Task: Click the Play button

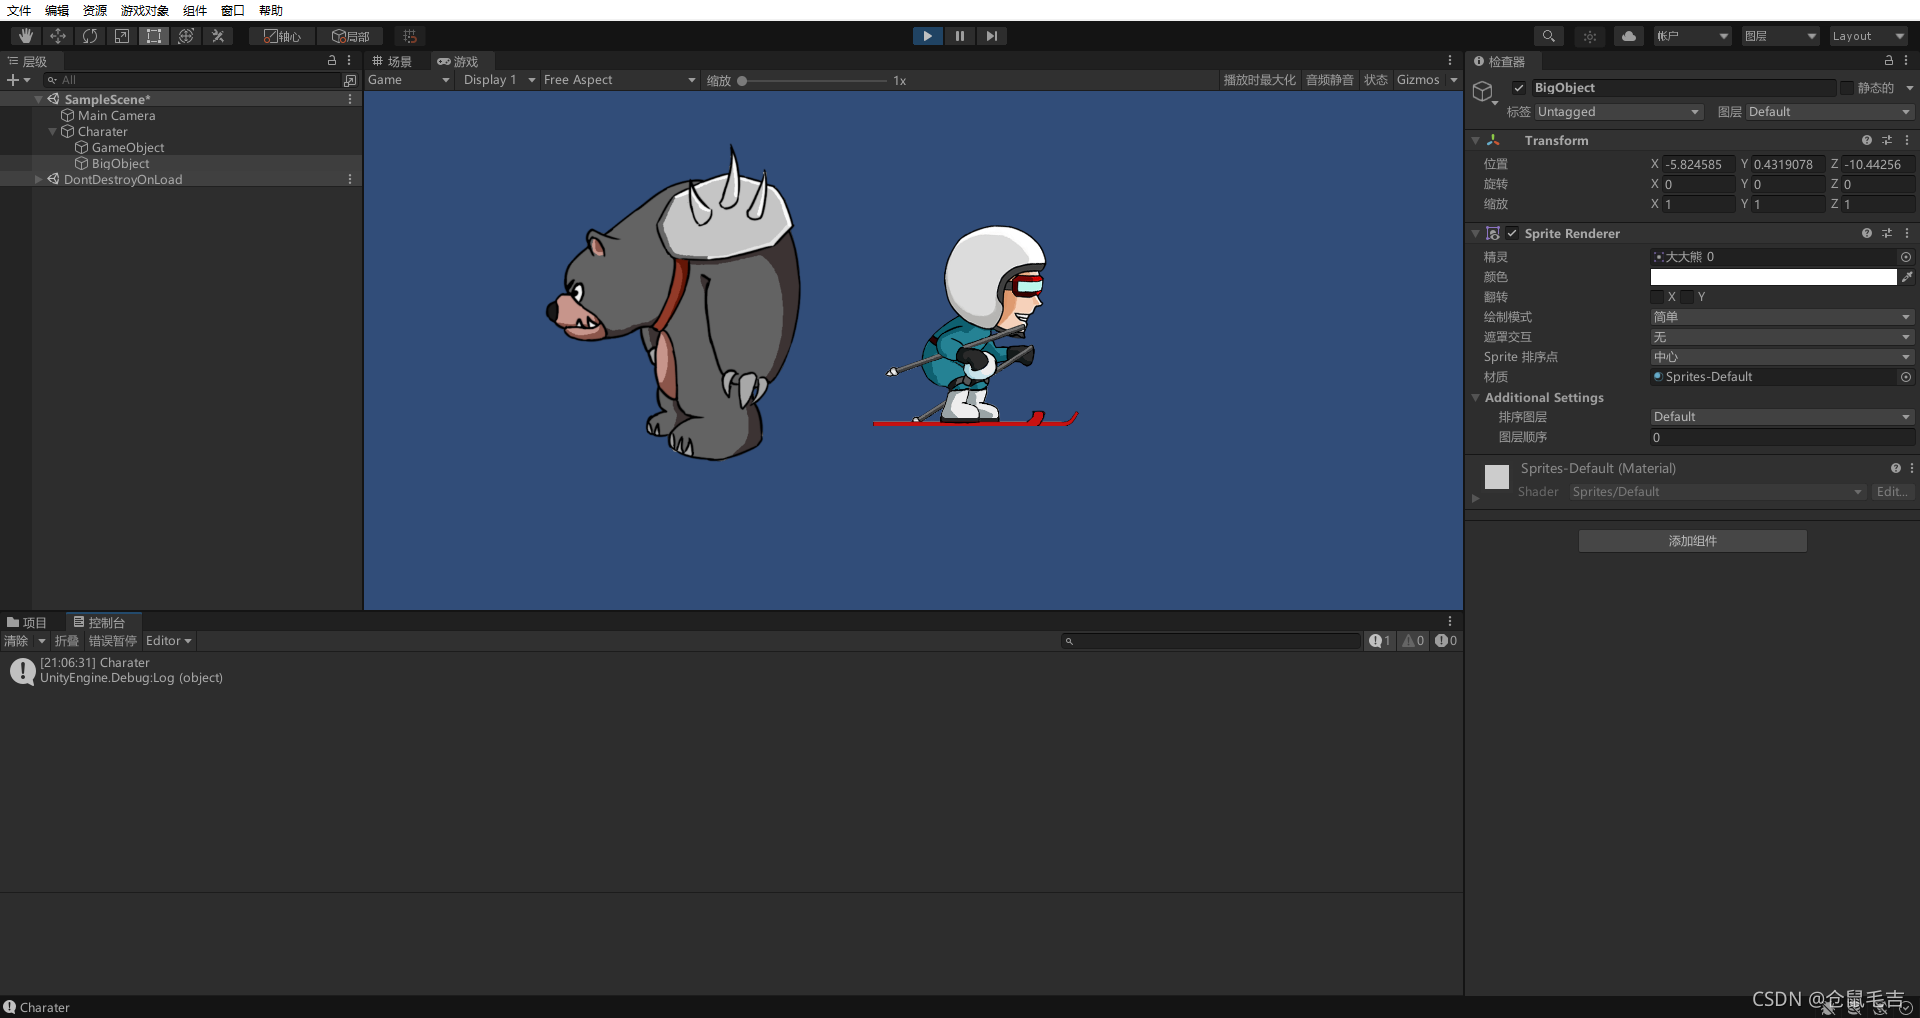Action: (928, 36)
